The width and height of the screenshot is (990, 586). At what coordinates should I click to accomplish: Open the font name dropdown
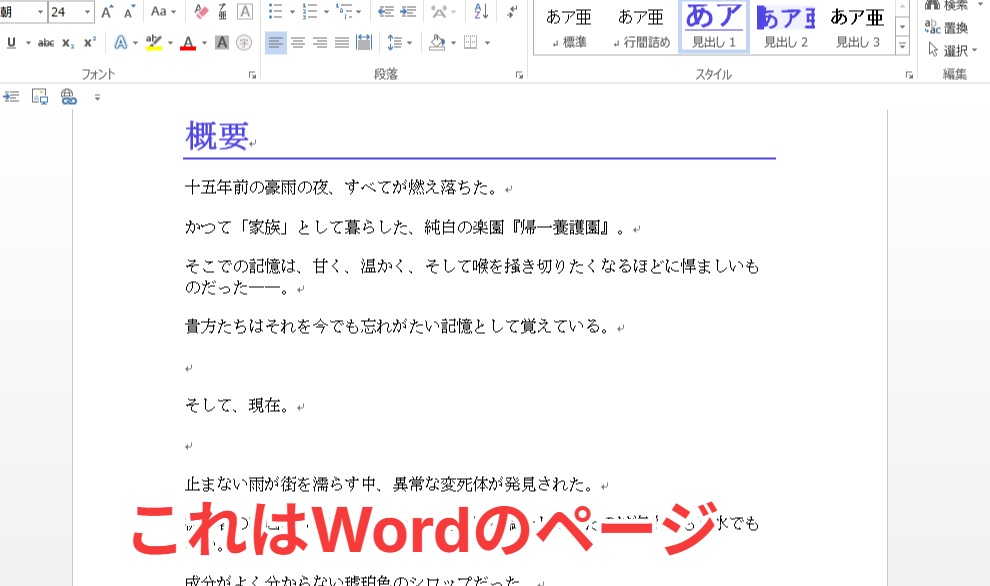point(40,12)
